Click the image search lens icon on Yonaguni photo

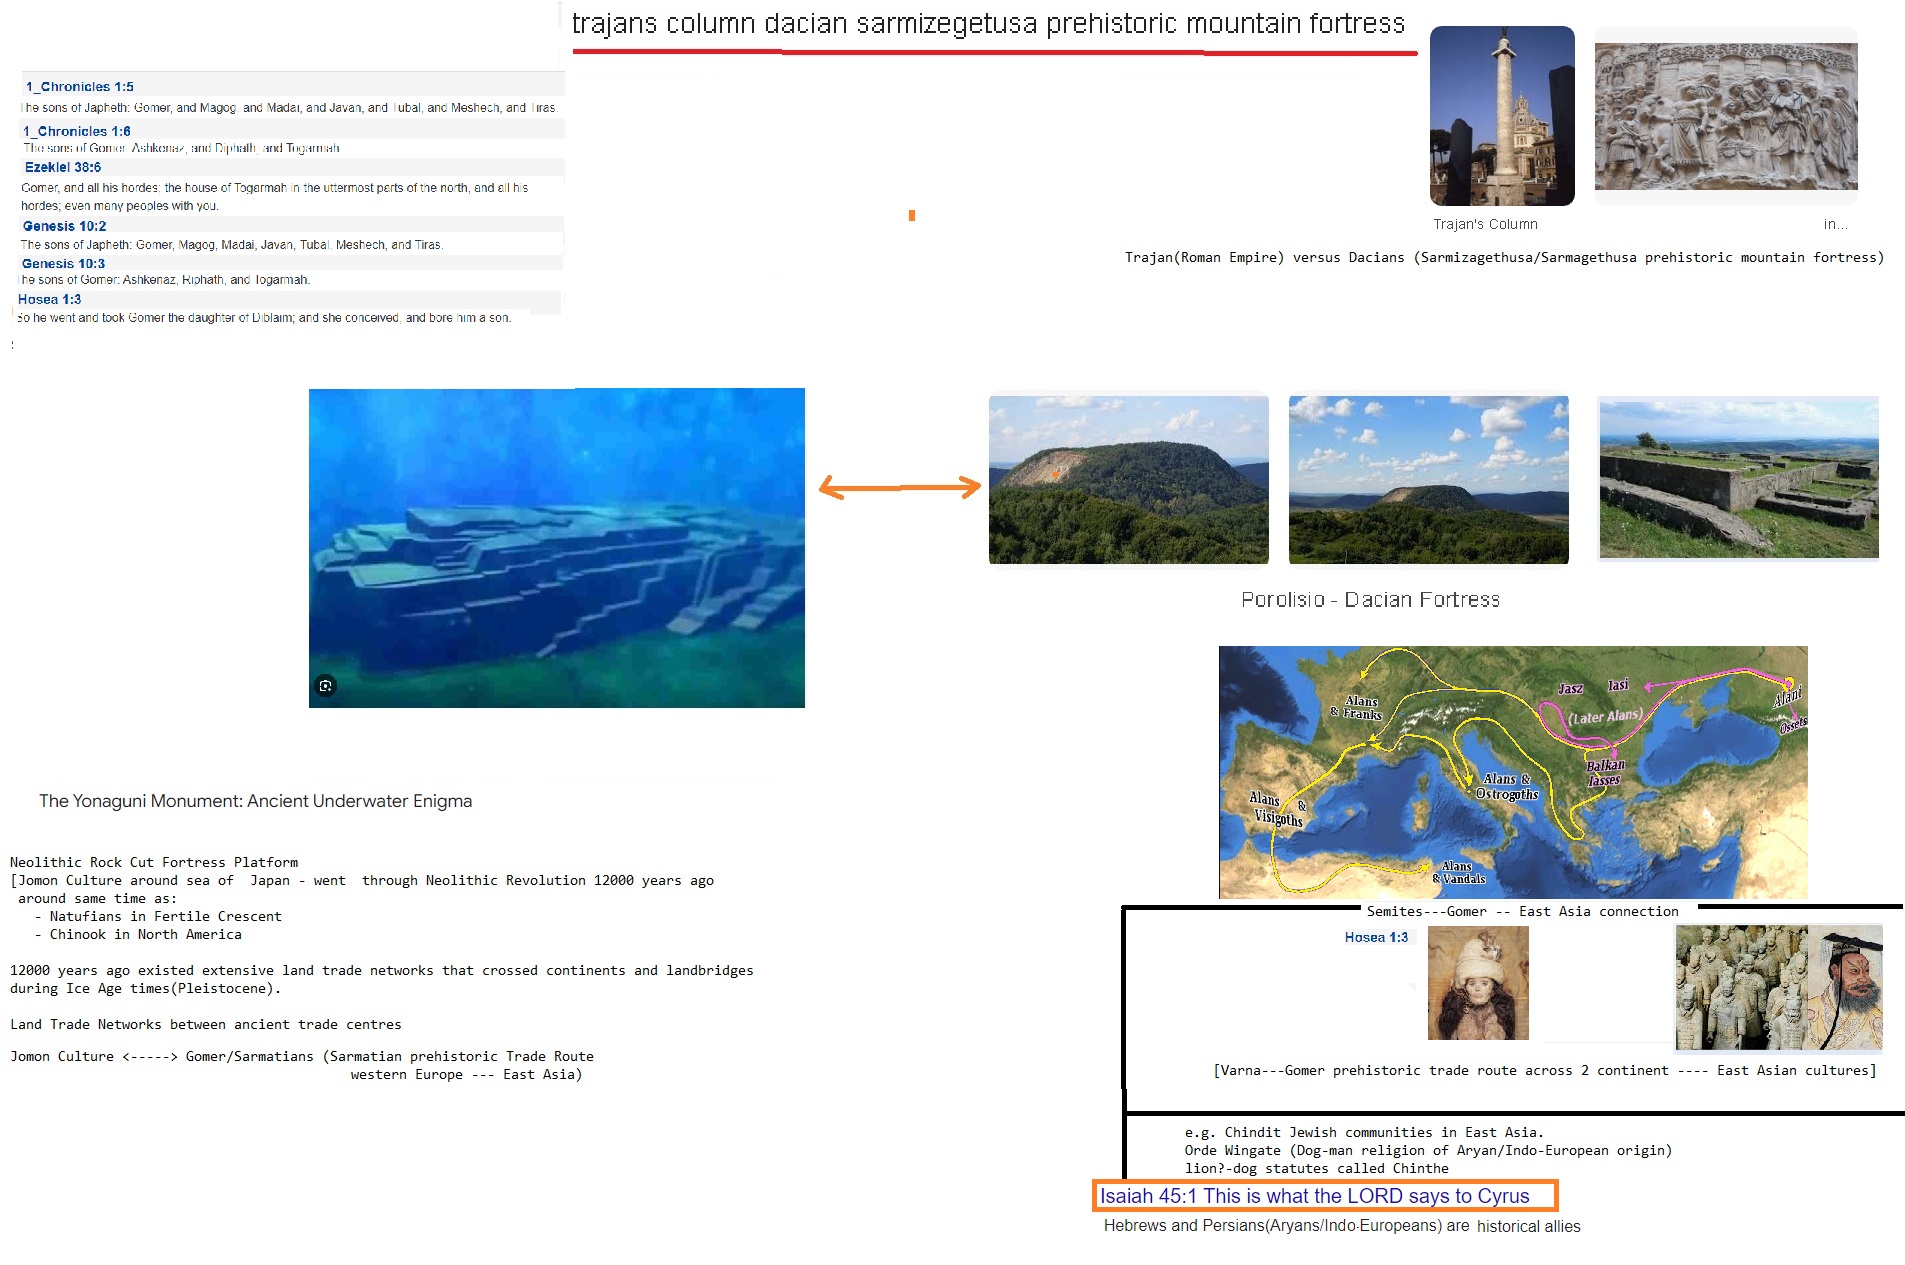[x=325, y=686]
